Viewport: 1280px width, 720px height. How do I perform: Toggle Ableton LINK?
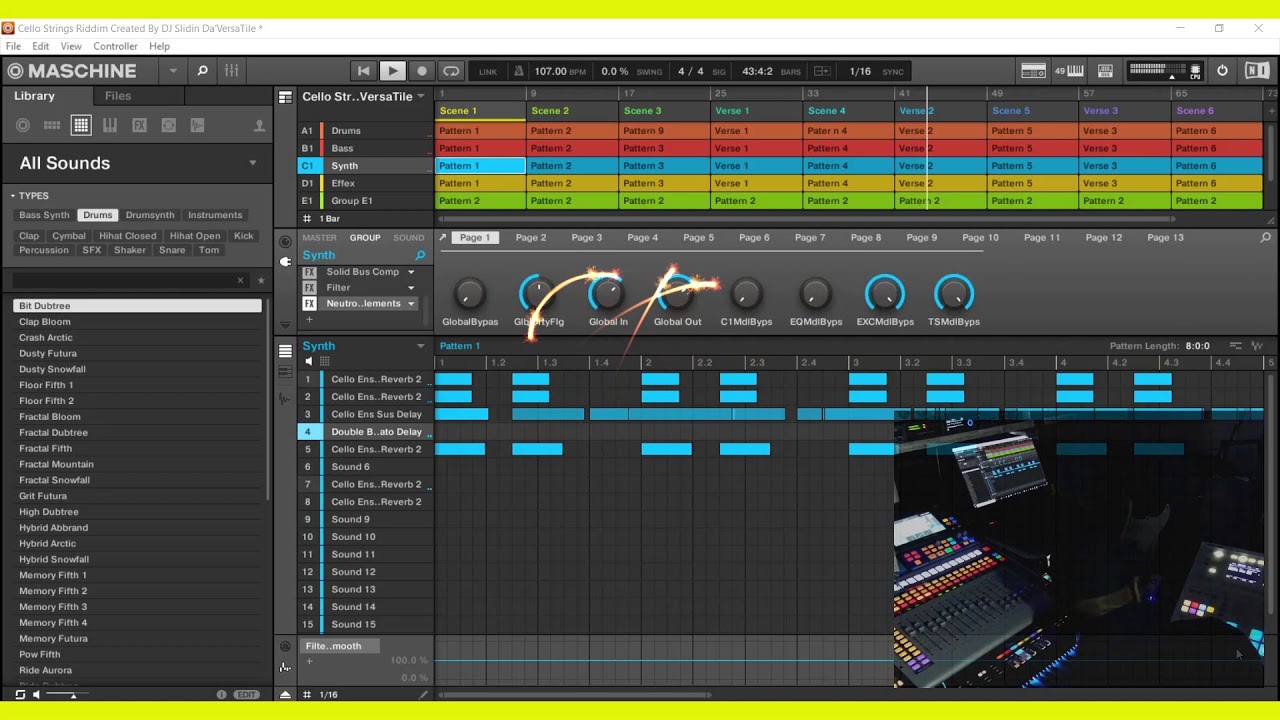pyautogui.click(x=488, y=72)
